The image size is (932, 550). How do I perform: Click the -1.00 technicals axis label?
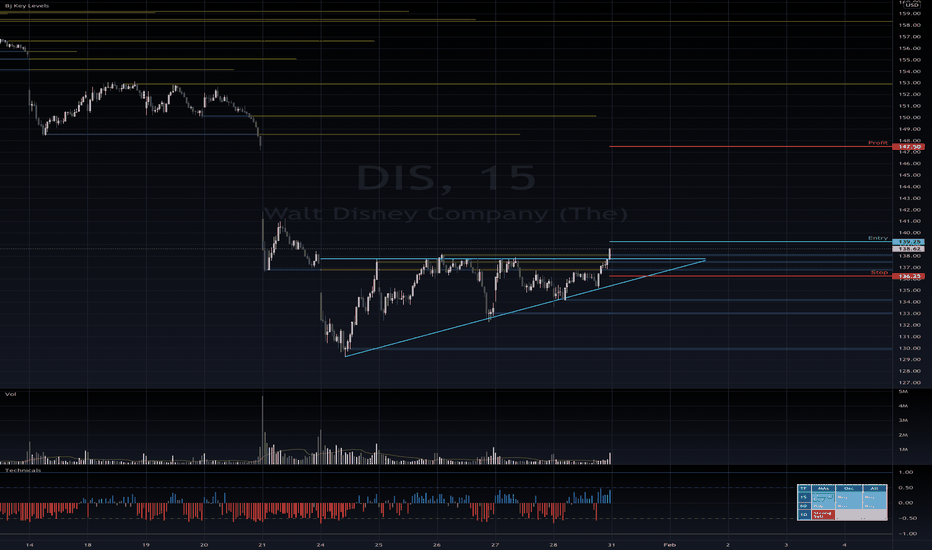coord(906,533)
